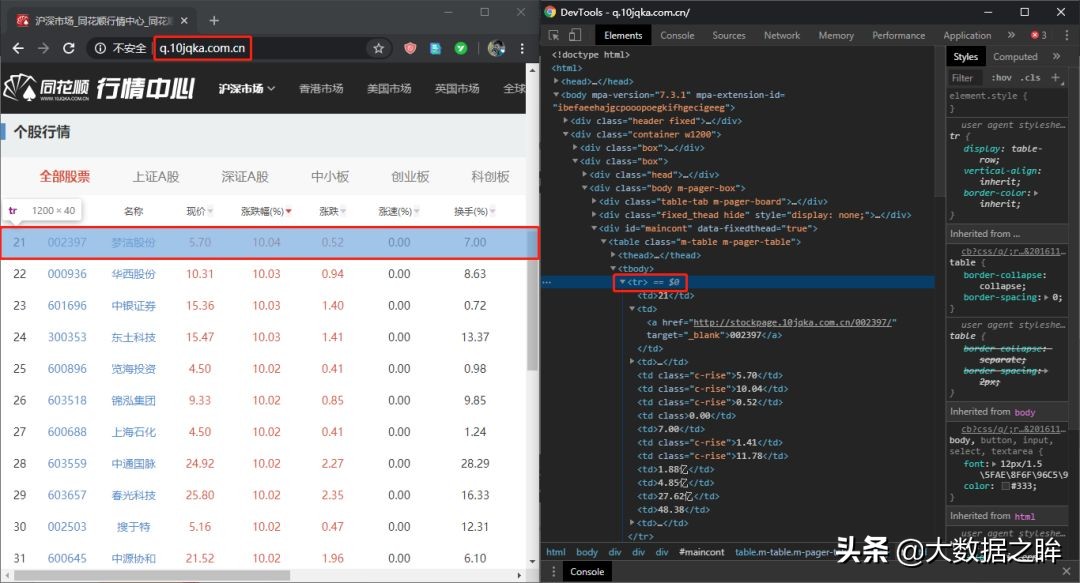1080x583 pixels.
Task: Collapse the tbody element node
Action: point(613,269)
